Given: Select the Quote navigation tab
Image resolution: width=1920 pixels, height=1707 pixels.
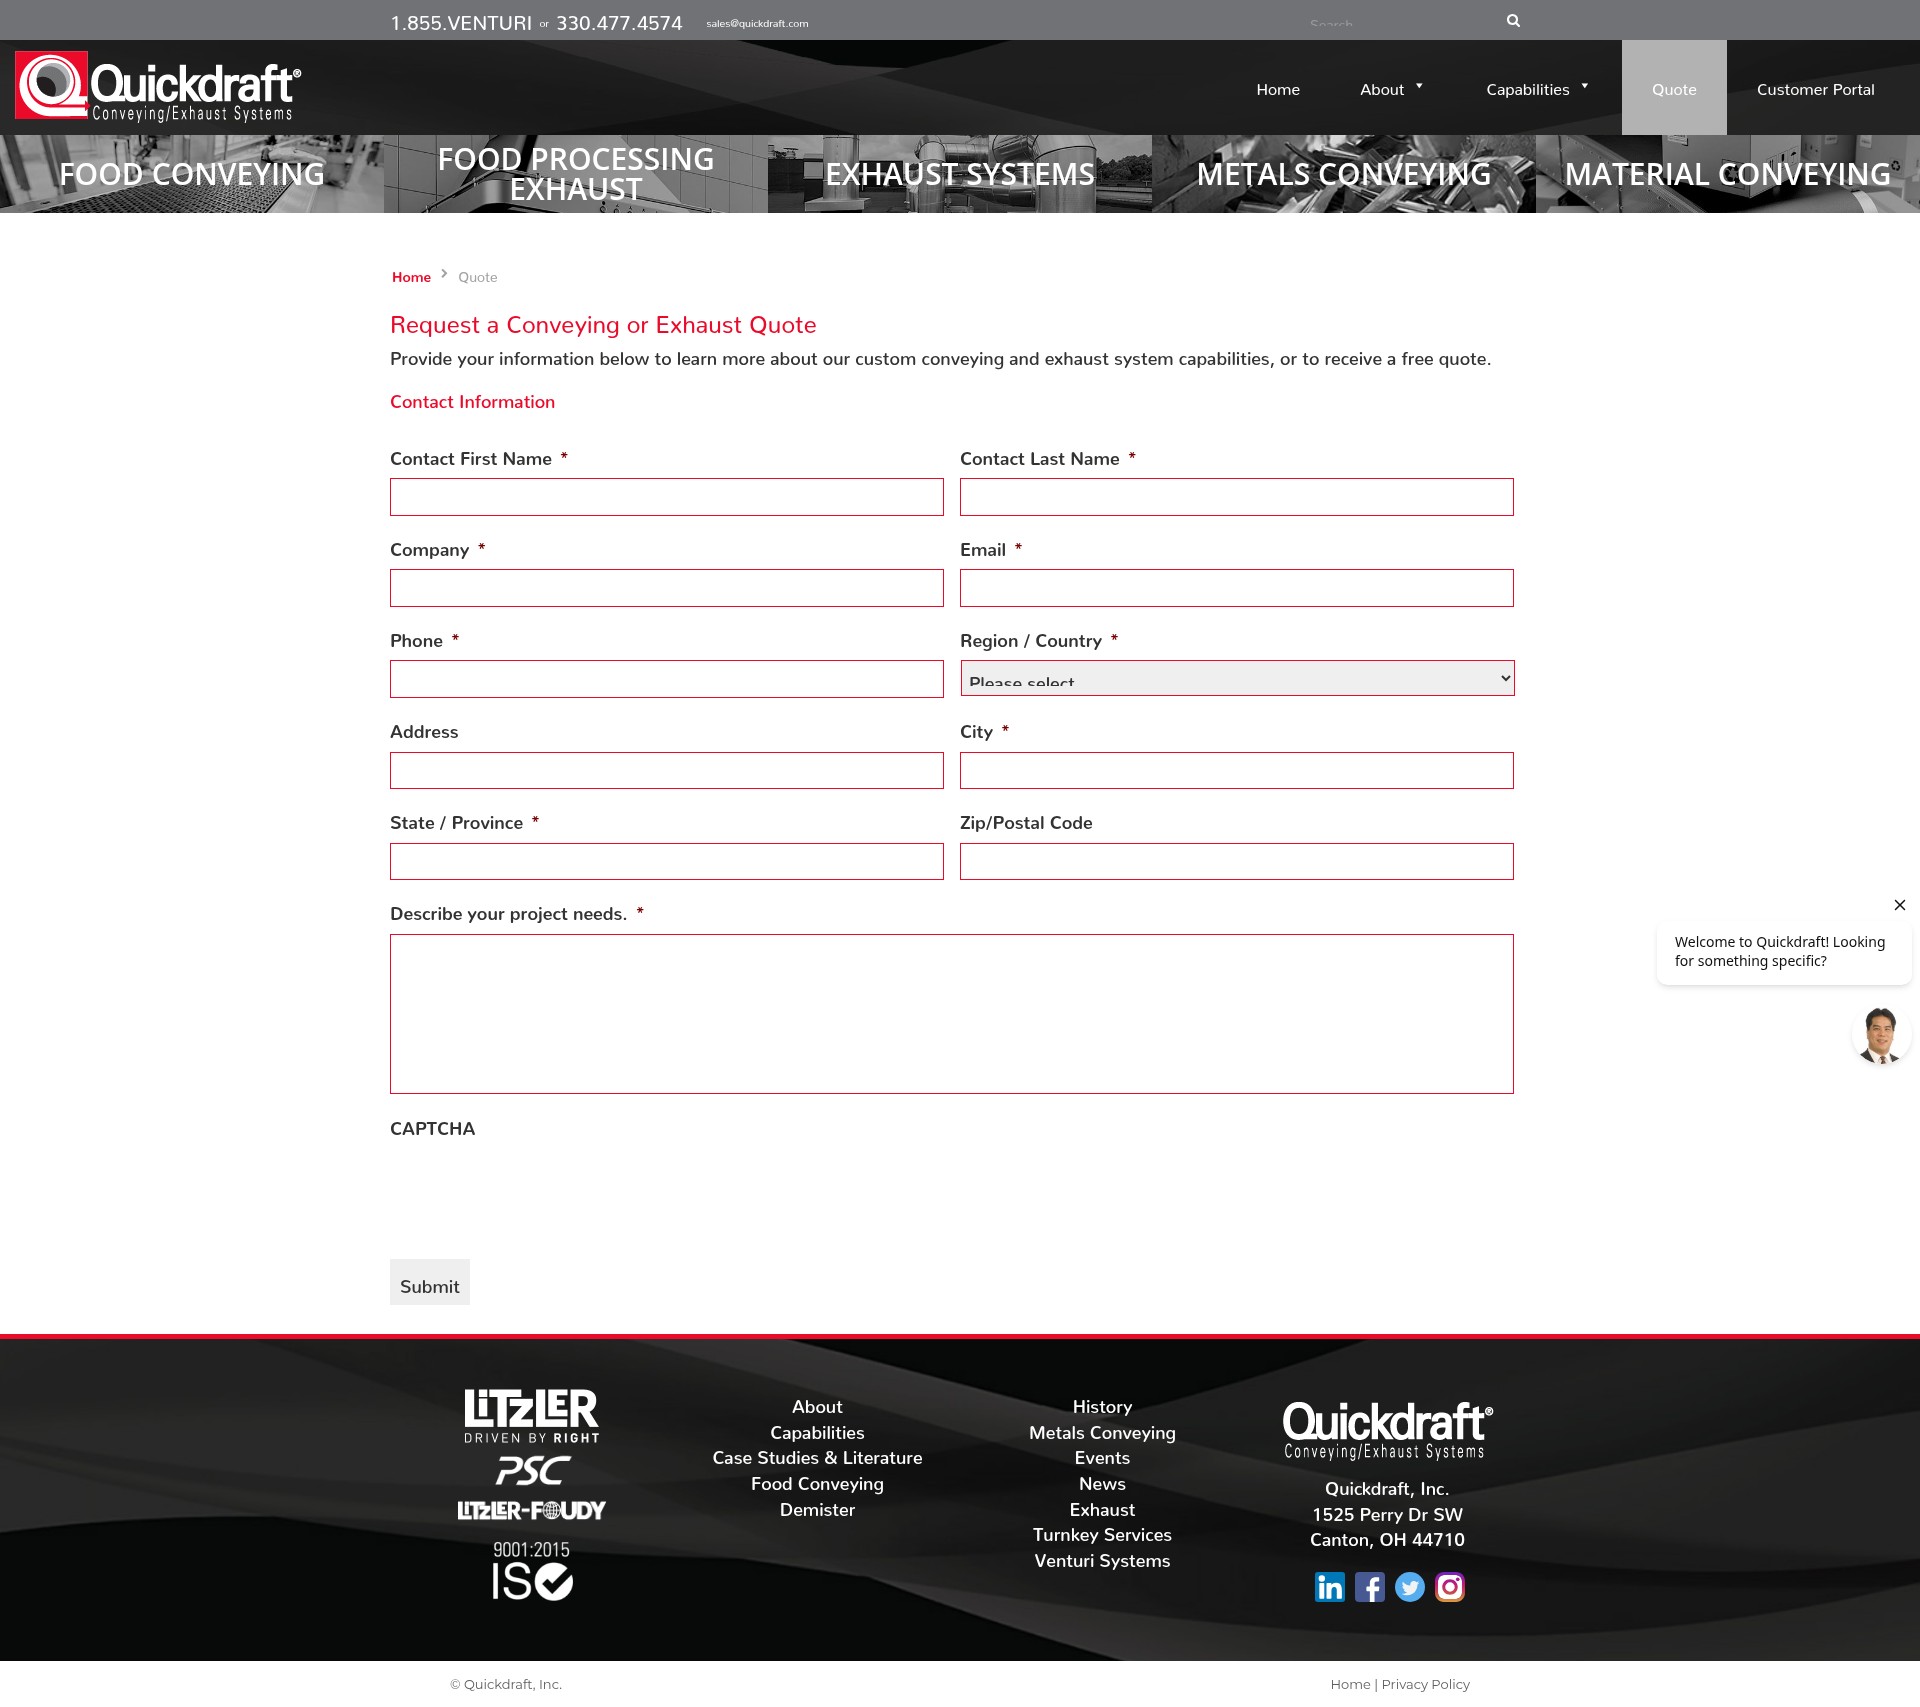Looking at the screenshot, I should pos(1674,88).
